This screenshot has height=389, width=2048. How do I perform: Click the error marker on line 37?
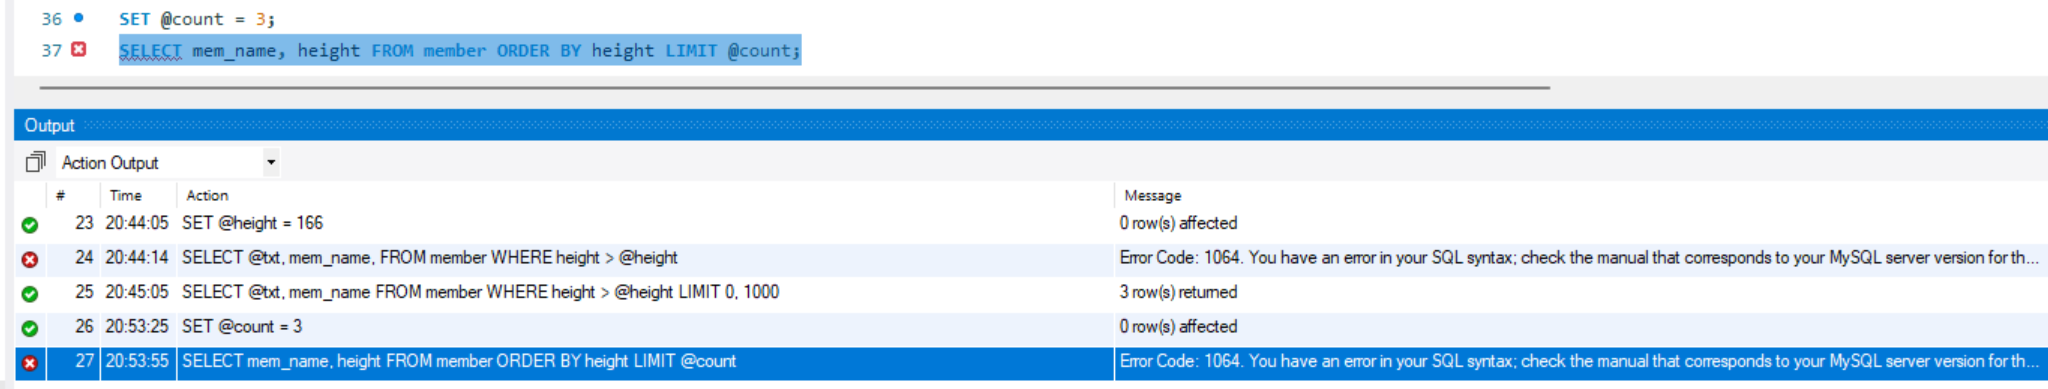pyautogui.click(x=79, y=49)
